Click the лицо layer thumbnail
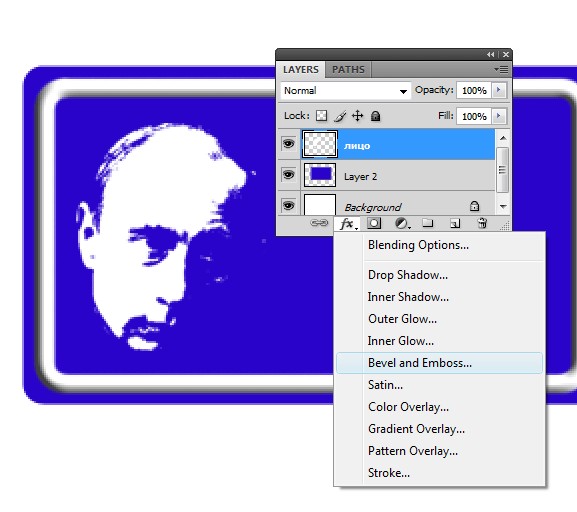 (320, 144)
